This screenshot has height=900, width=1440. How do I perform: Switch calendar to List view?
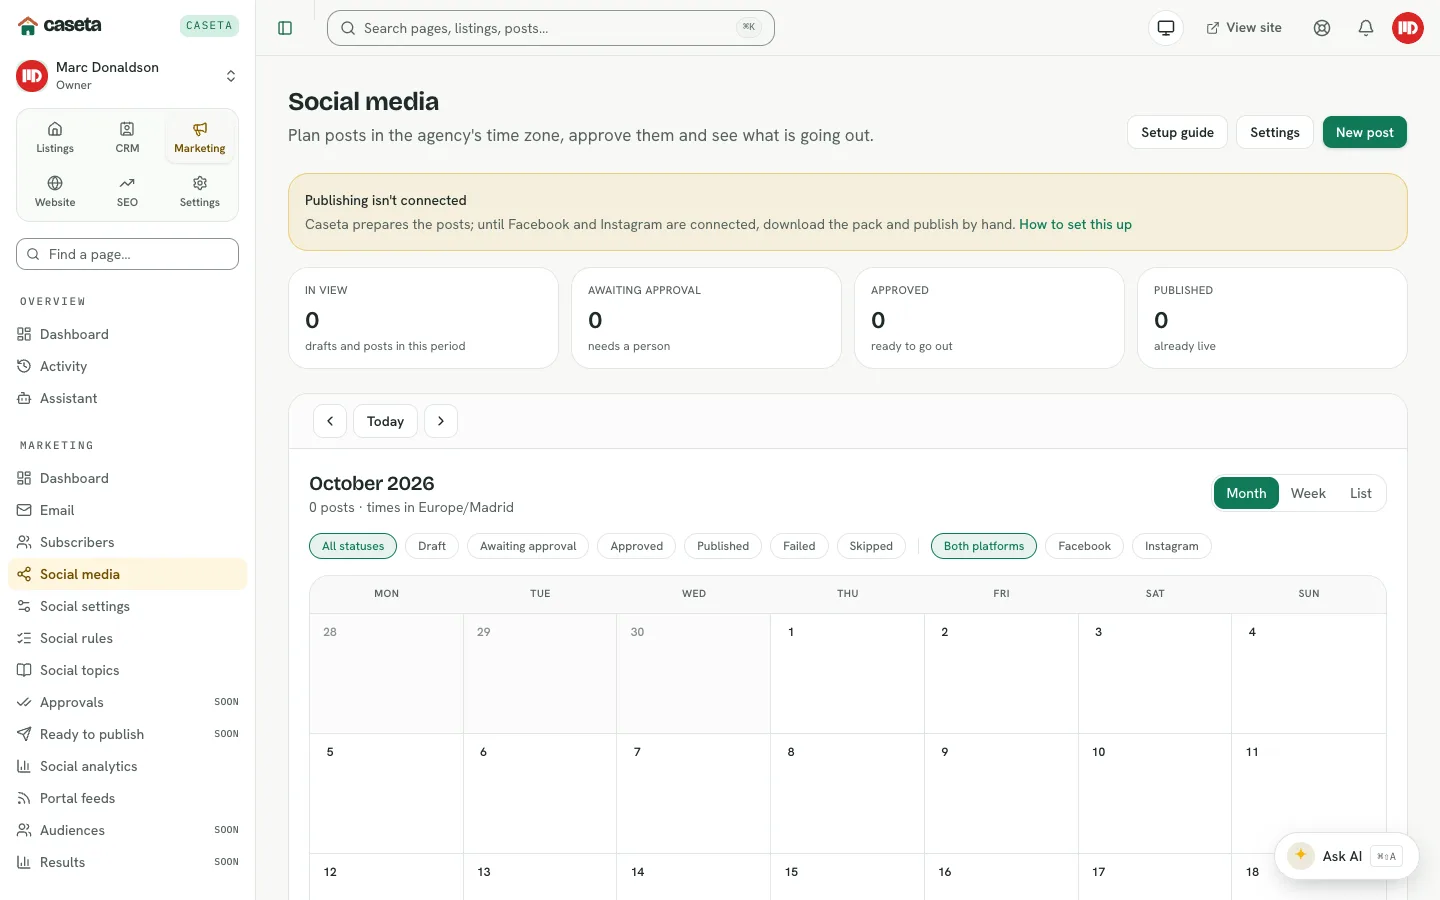pos(1361,493)
